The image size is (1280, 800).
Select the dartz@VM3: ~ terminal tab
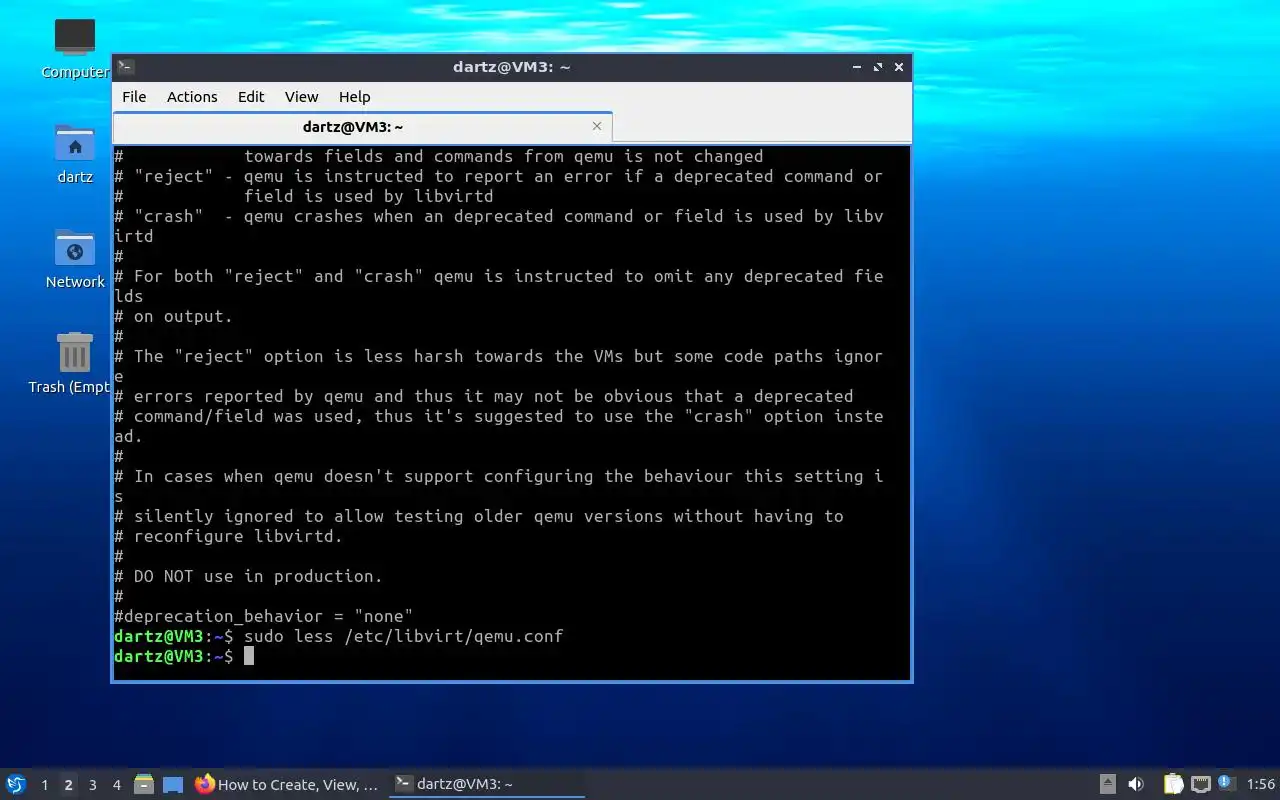[353, 127]
